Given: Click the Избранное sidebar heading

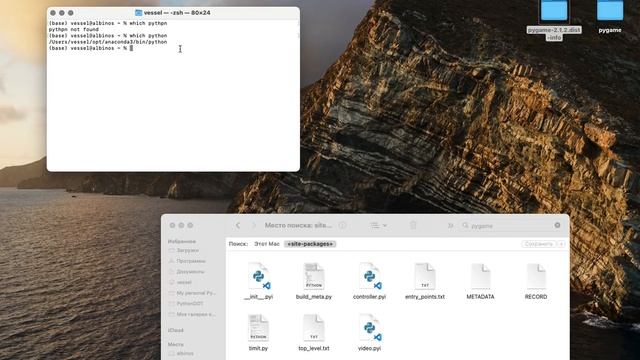Looking at the screenshot, I should tap(182, 241).
